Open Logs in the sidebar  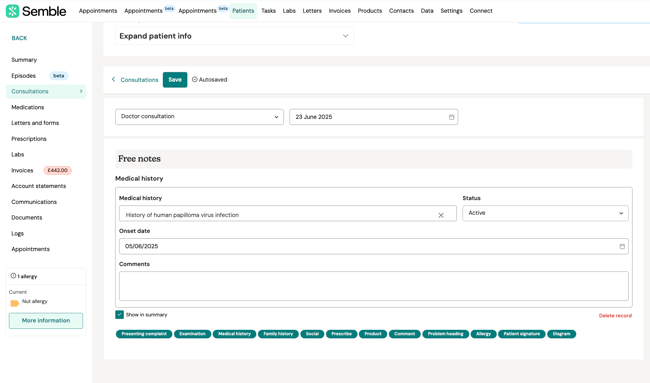point(17,233)
